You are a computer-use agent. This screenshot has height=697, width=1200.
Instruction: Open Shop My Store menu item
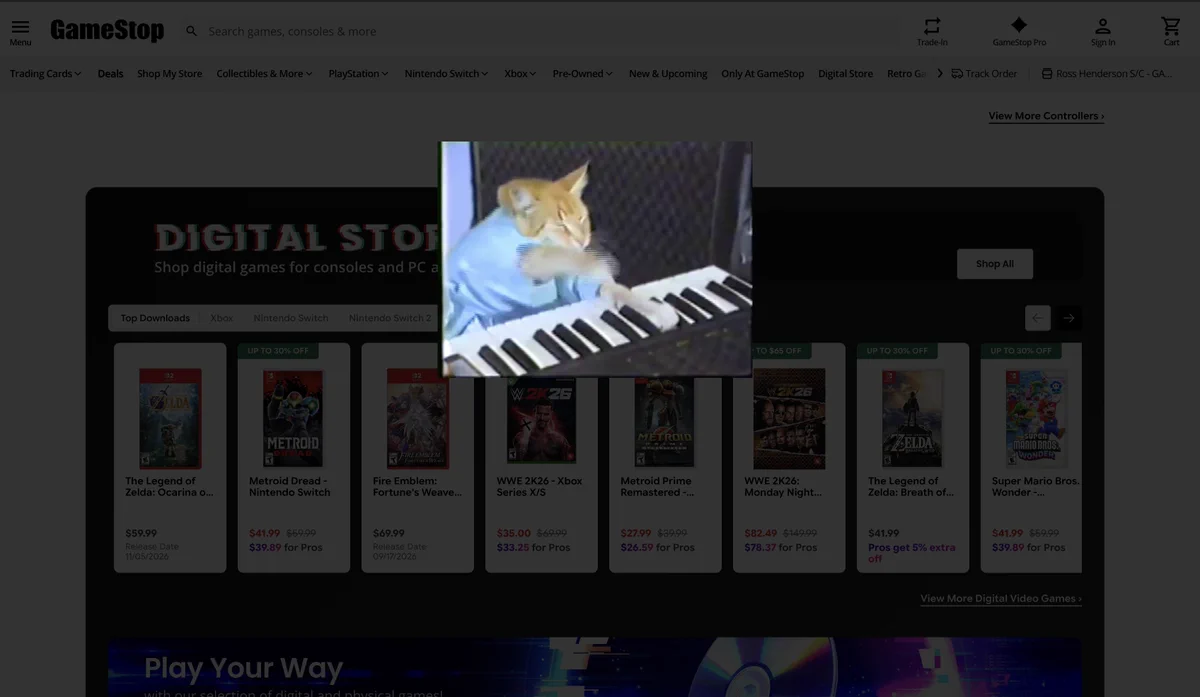click(169, 73)
